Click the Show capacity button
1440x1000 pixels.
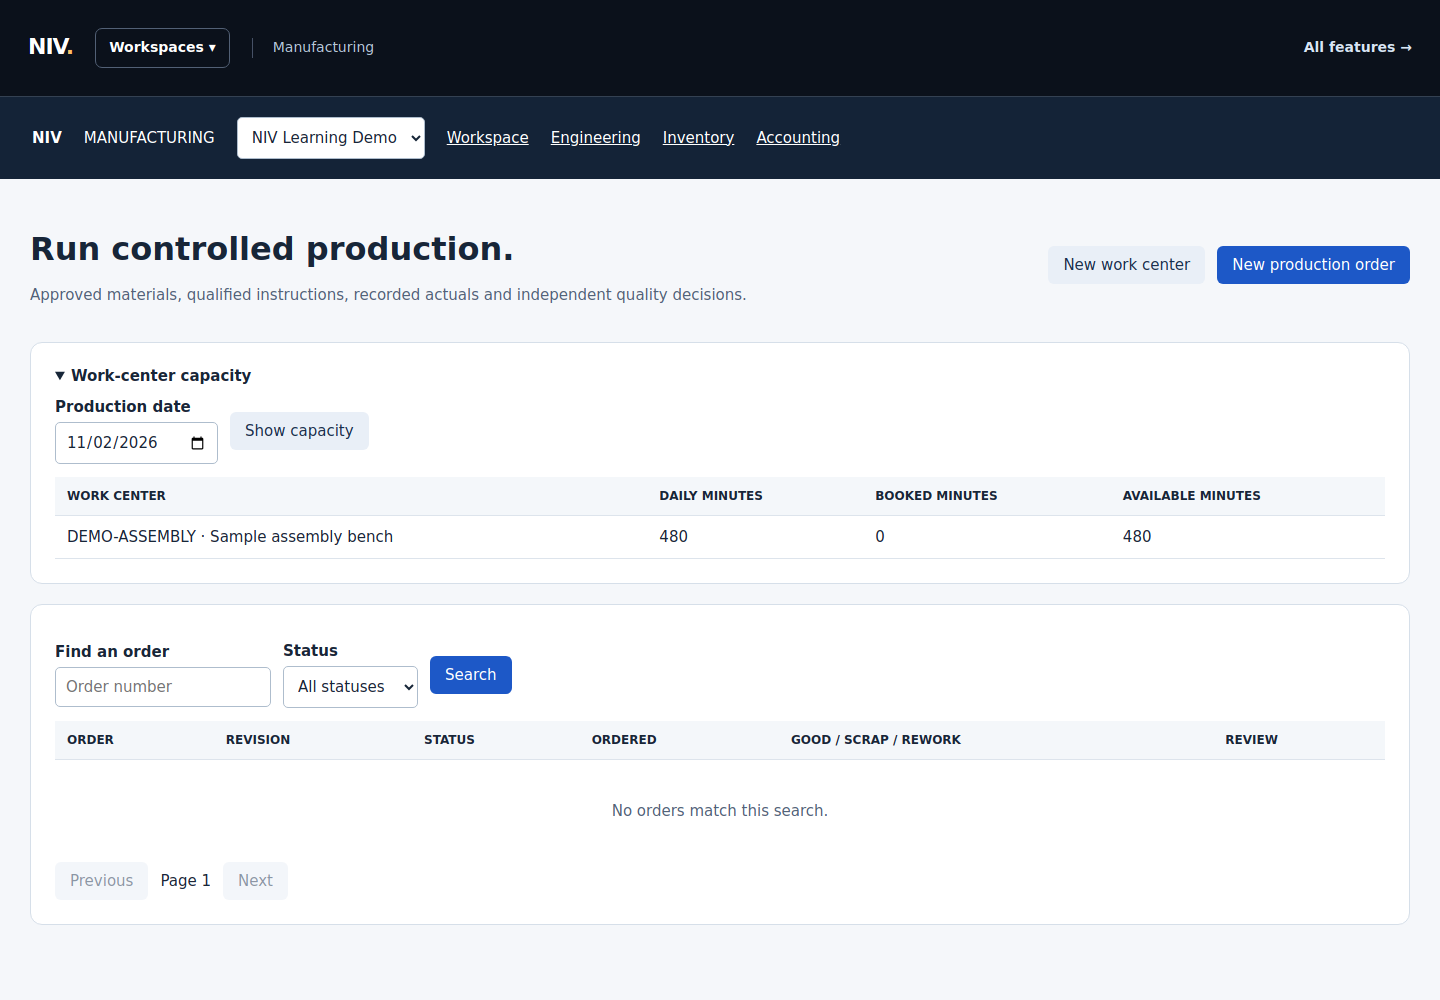coord(299,431)
